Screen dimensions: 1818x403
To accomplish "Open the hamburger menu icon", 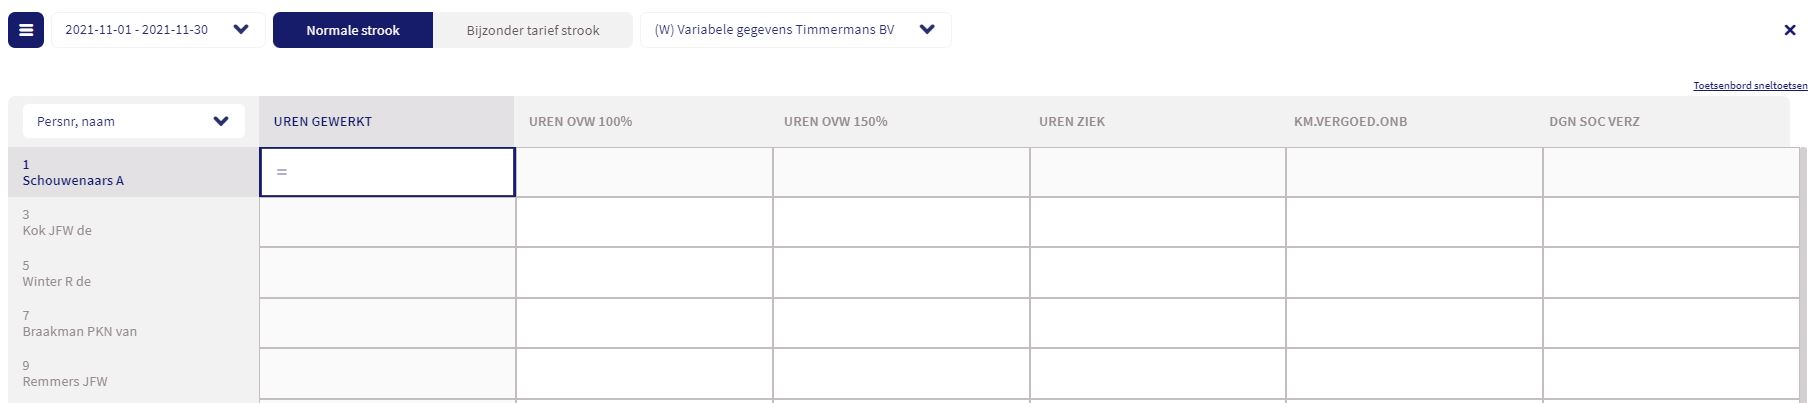I will 26,30.
